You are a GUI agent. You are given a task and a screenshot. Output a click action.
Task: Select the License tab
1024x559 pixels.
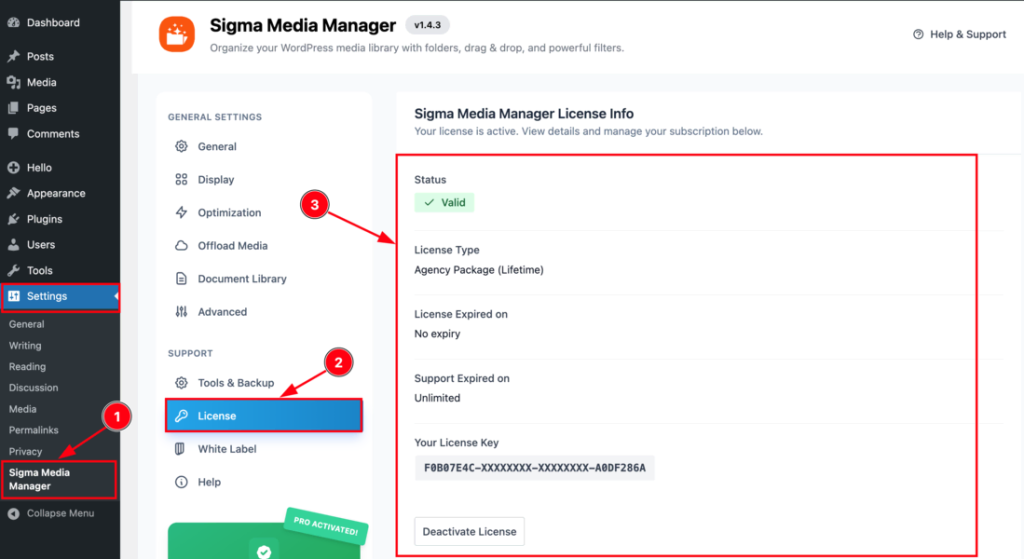[264, 415]
